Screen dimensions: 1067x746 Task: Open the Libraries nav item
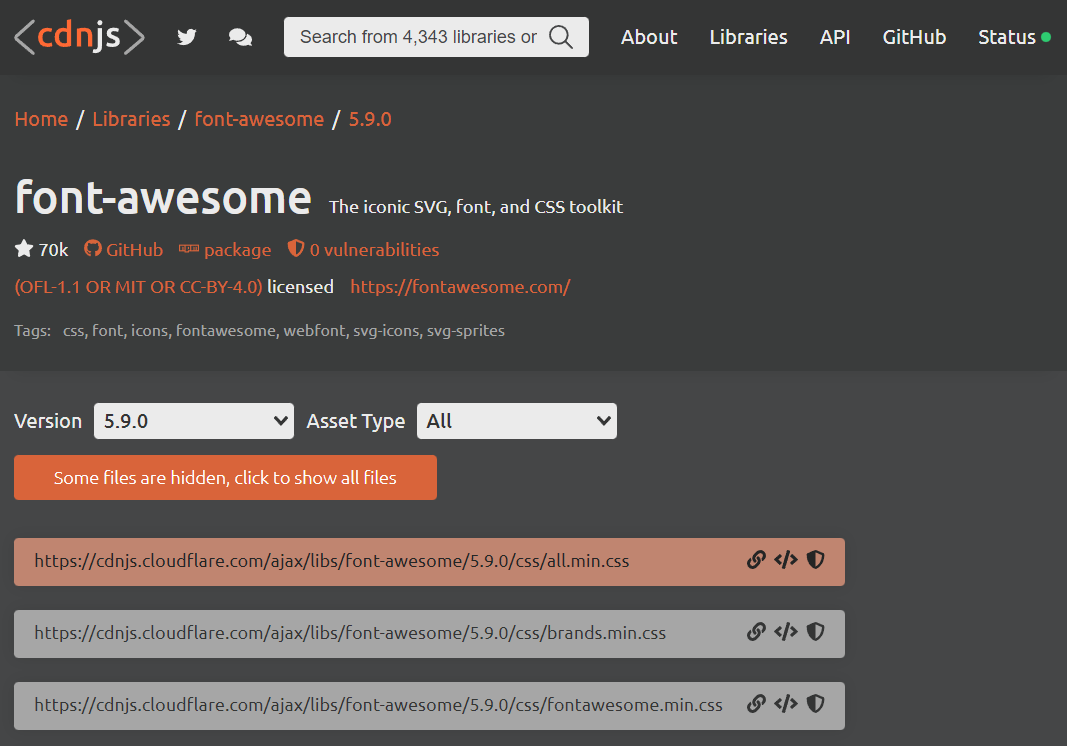pos(749,37)
